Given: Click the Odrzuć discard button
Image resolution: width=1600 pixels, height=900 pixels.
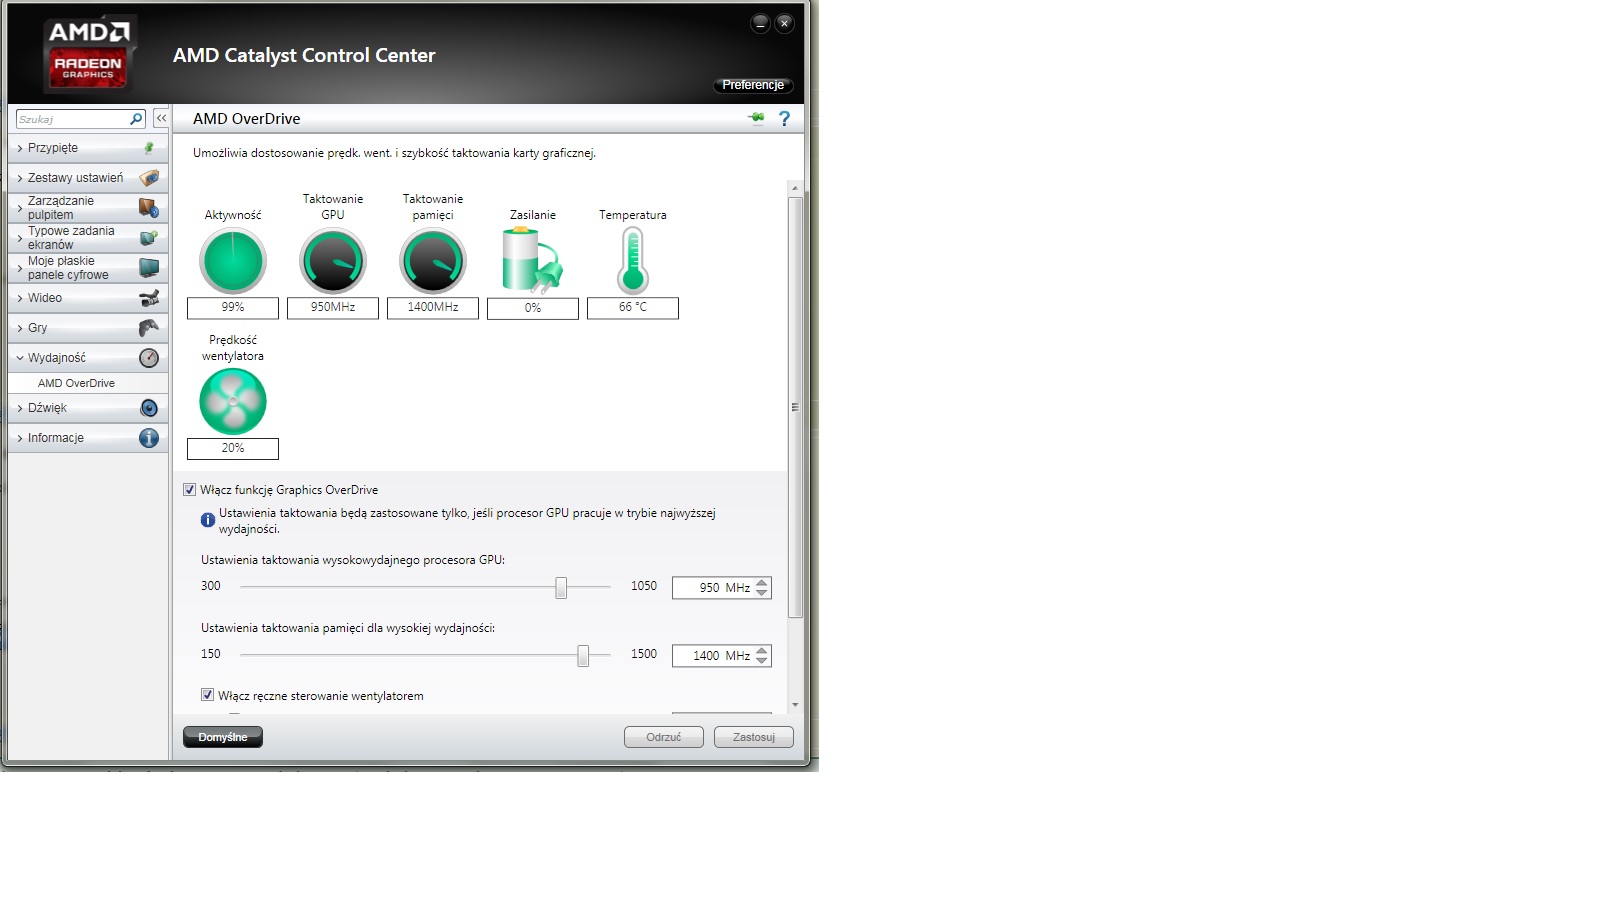Looking at the screenshot, I should tap(664, 737).
